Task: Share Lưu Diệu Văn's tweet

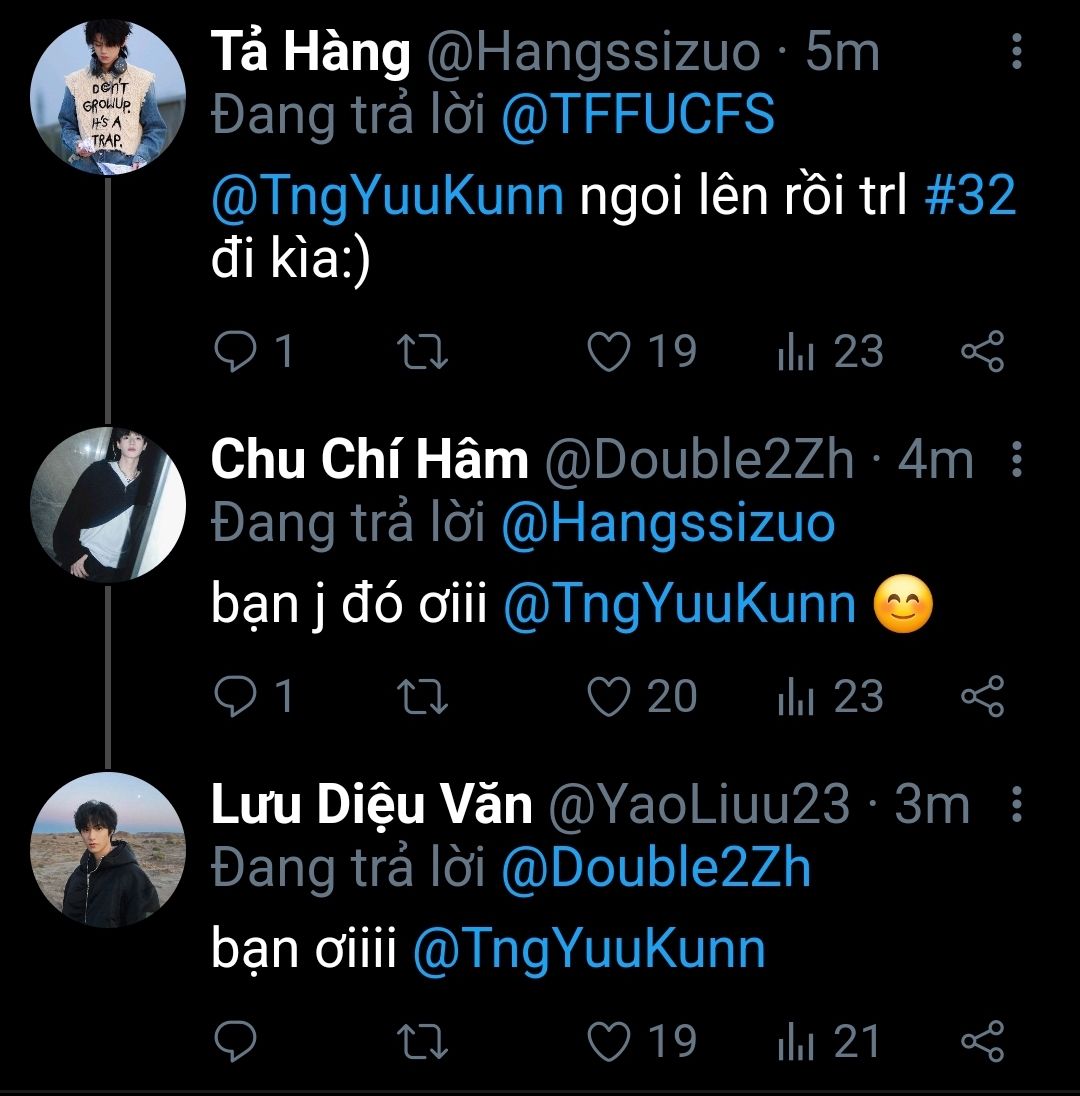Action: click(982, 1042)
